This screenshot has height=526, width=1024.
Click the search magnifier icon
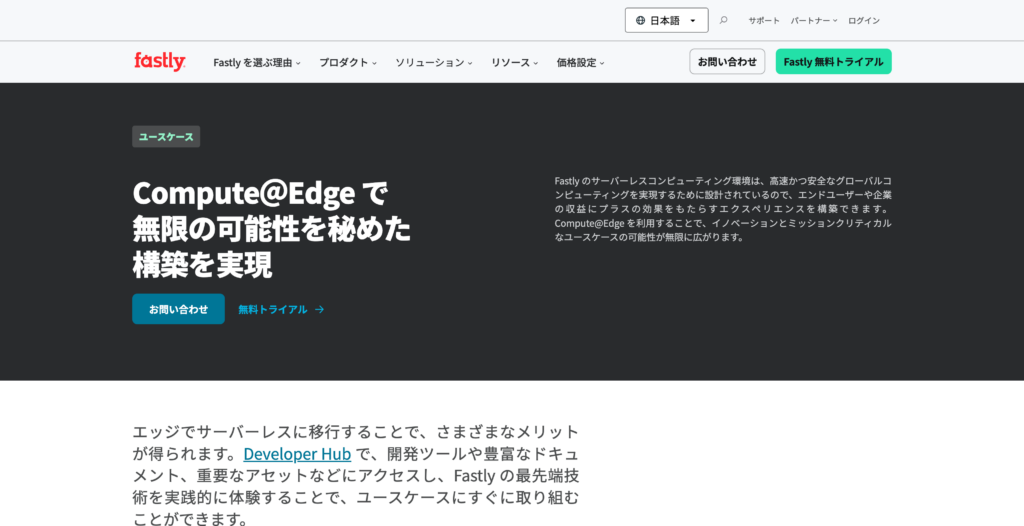point(724,20)
